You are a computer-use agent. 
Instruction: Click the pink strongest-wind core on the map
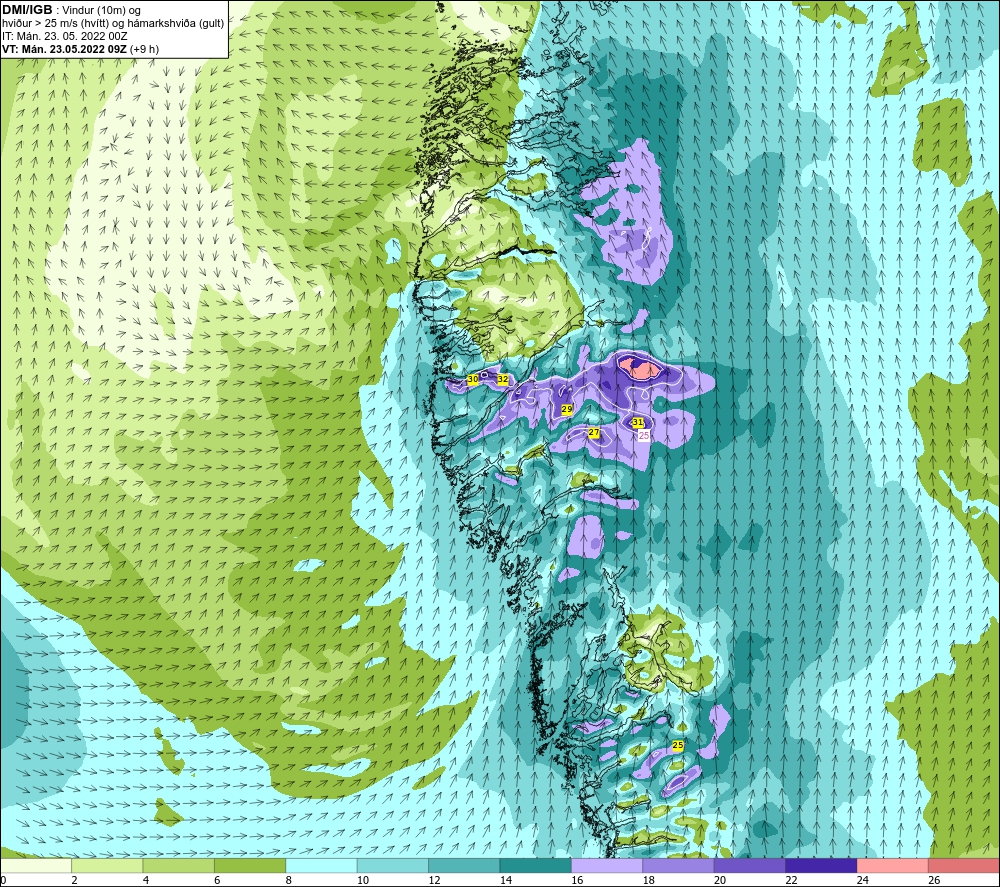click(643, 369)
